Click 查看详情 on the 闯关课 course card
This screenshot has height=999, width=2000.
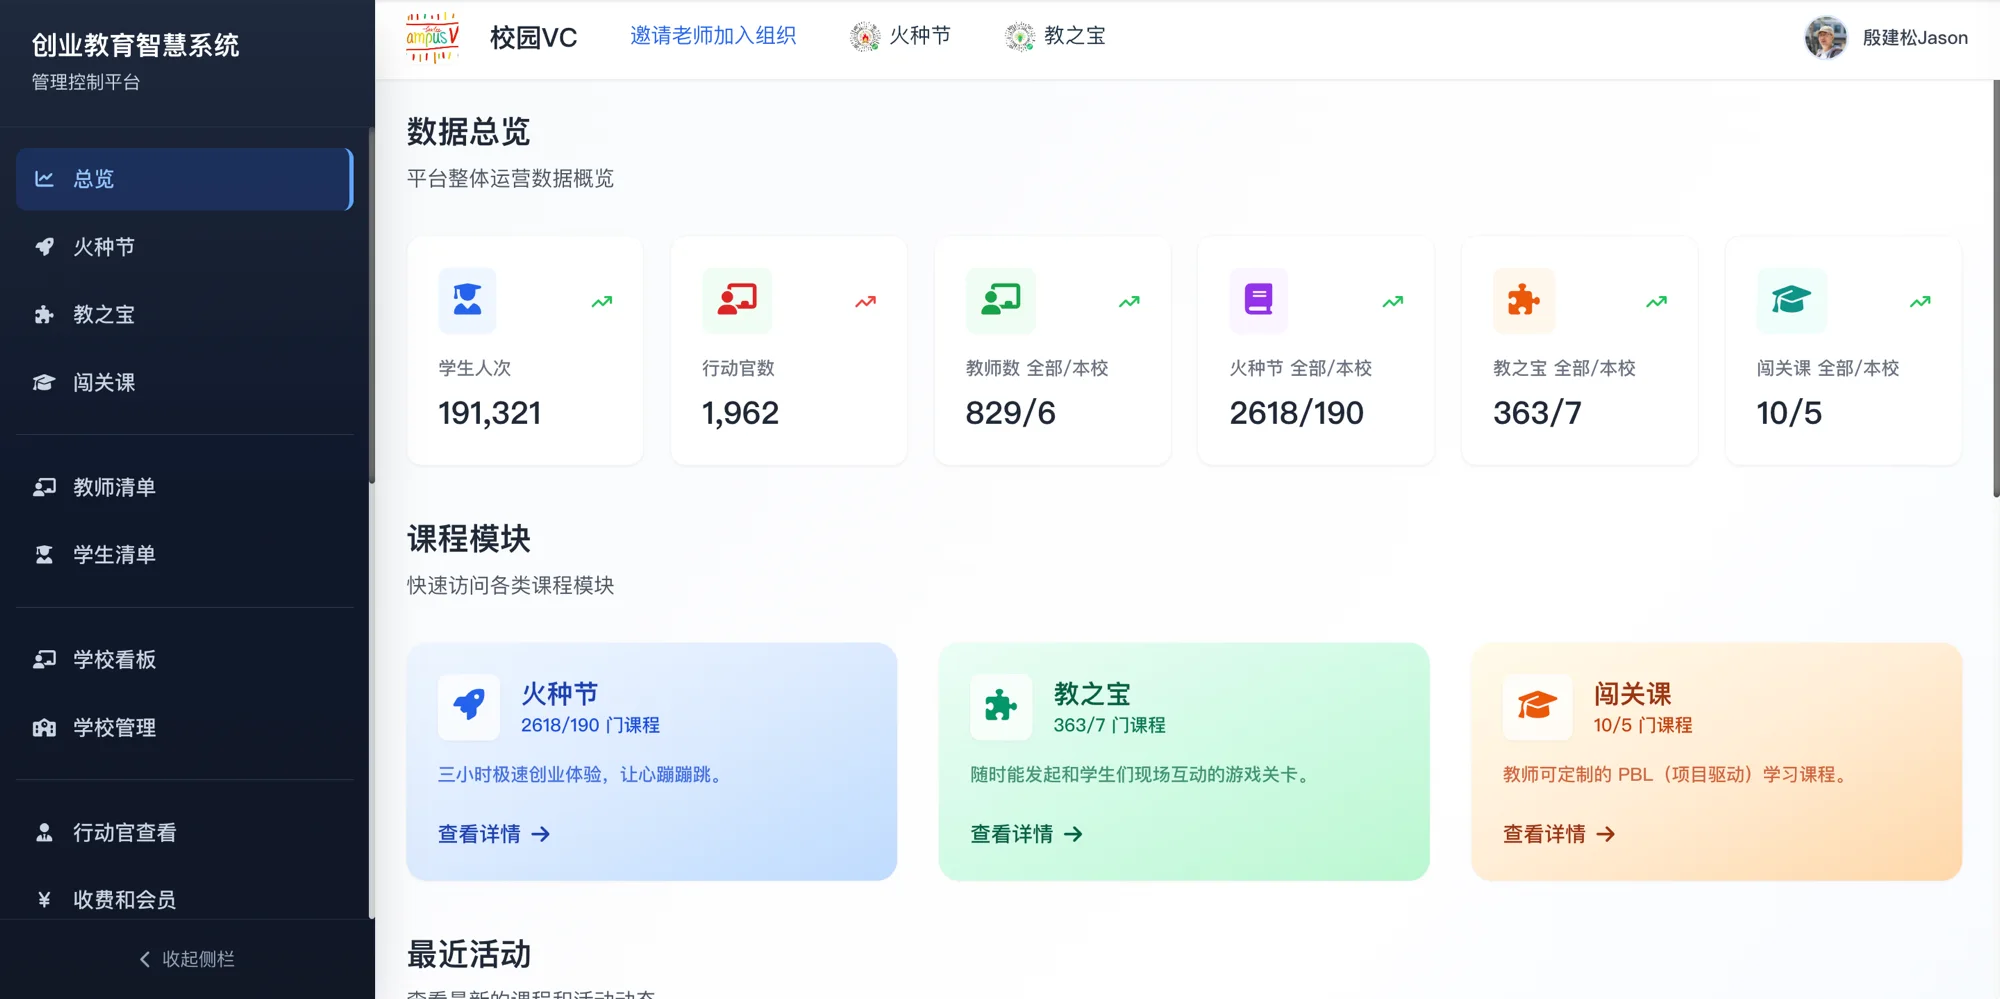(1559, 834)
